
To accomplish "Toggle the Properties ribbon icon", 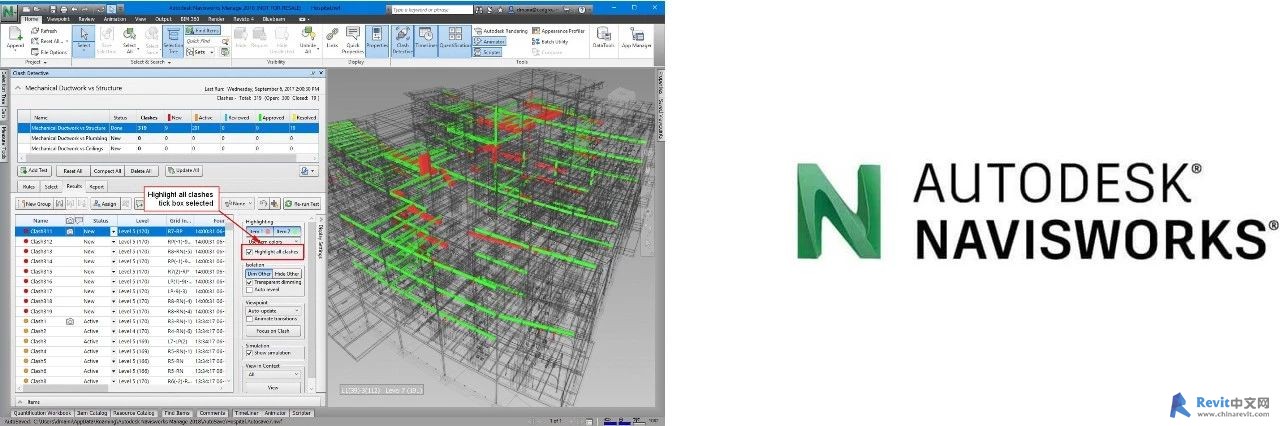I will tap(377, 40).
